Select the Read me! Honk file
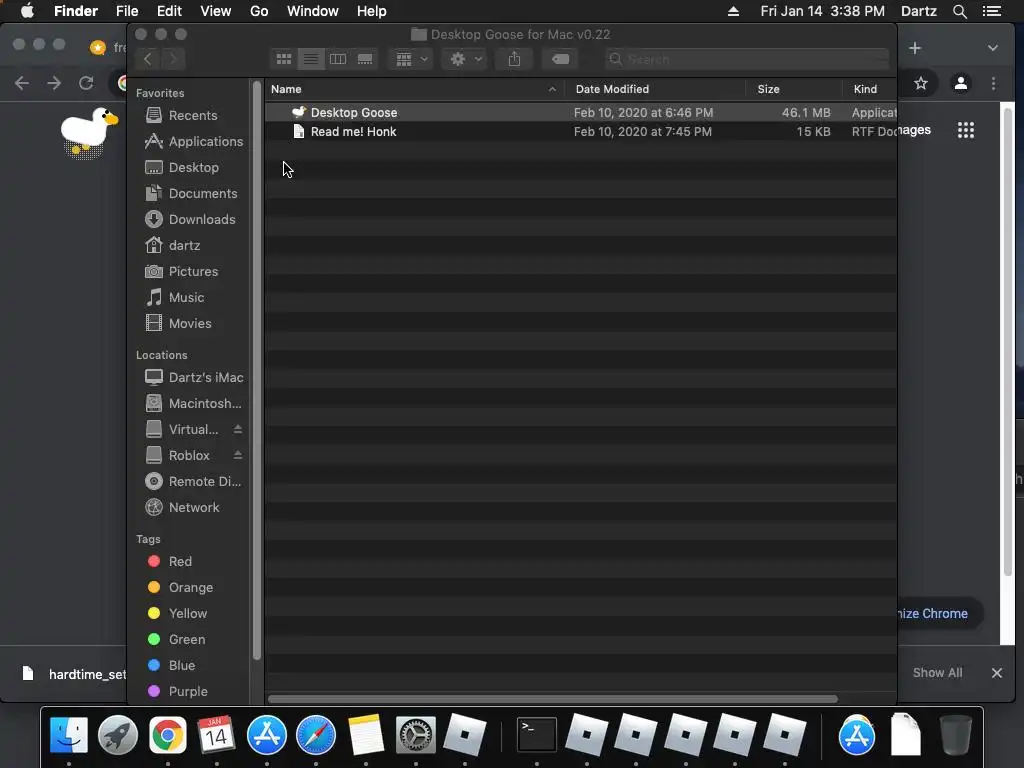 [x=581, y=132]
